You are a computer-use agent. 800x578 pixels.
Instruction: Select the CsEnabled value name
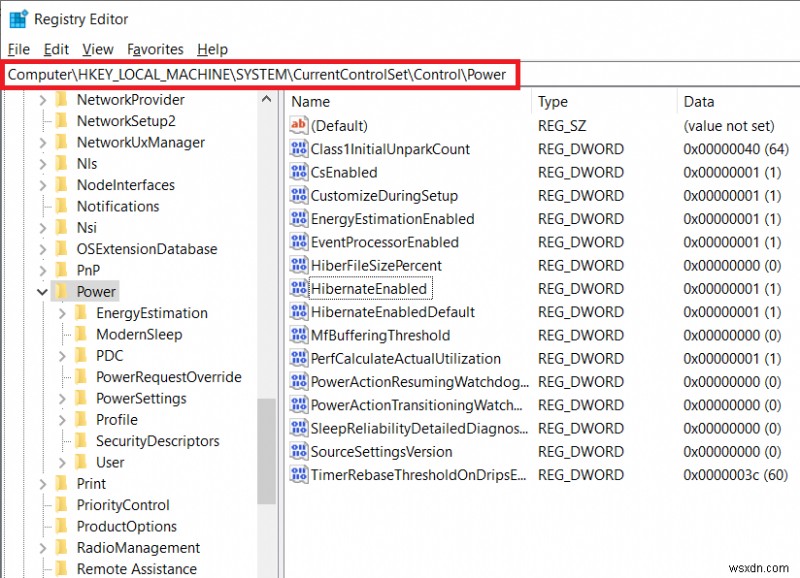344,172
